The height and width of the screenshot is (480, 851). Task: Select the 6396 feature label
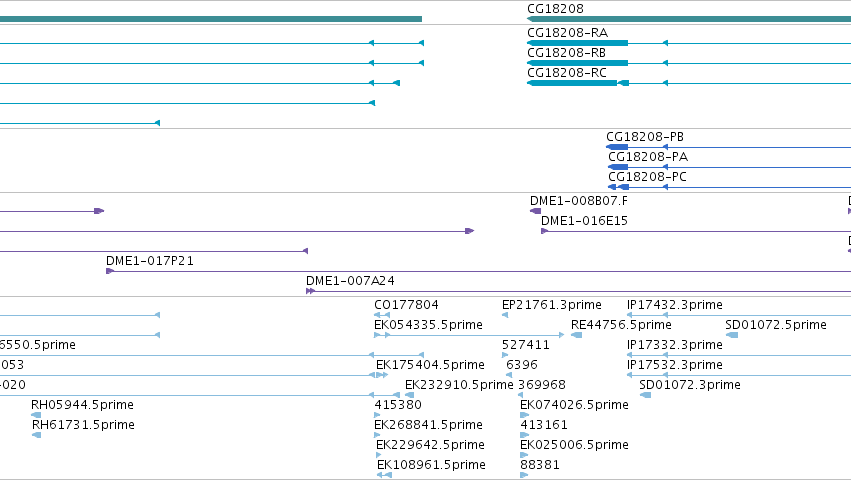coord(522,365)
